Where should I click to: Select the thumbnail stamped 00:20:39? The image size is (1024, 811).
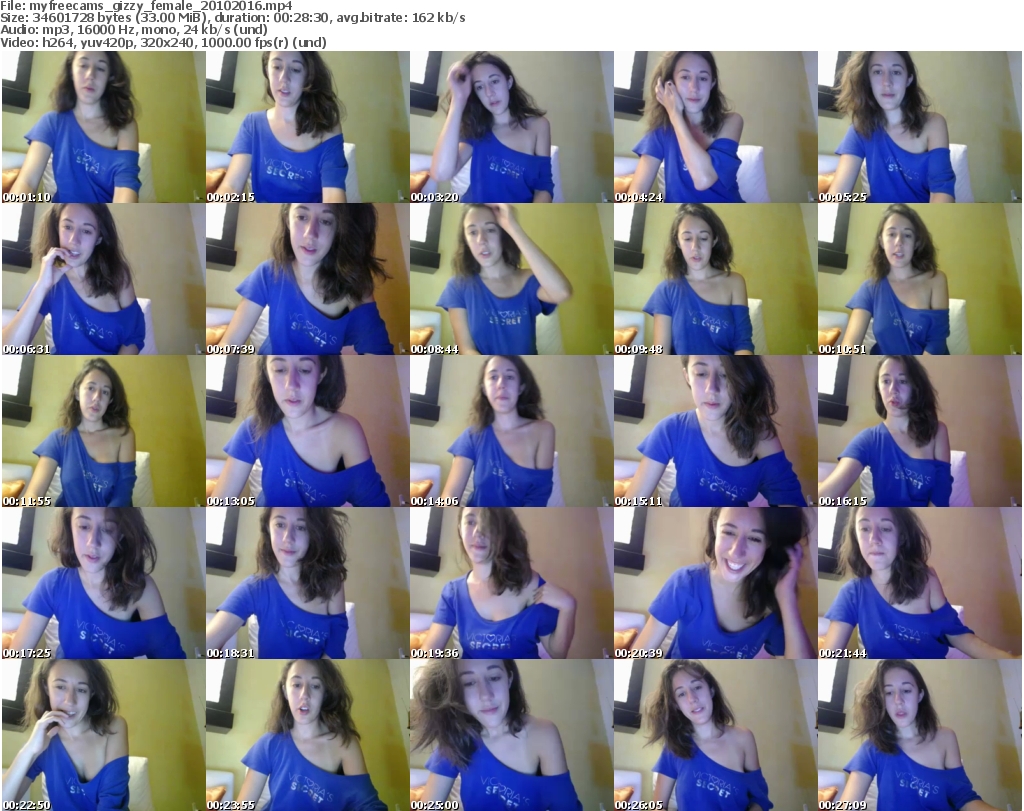[x=716, y=583]
